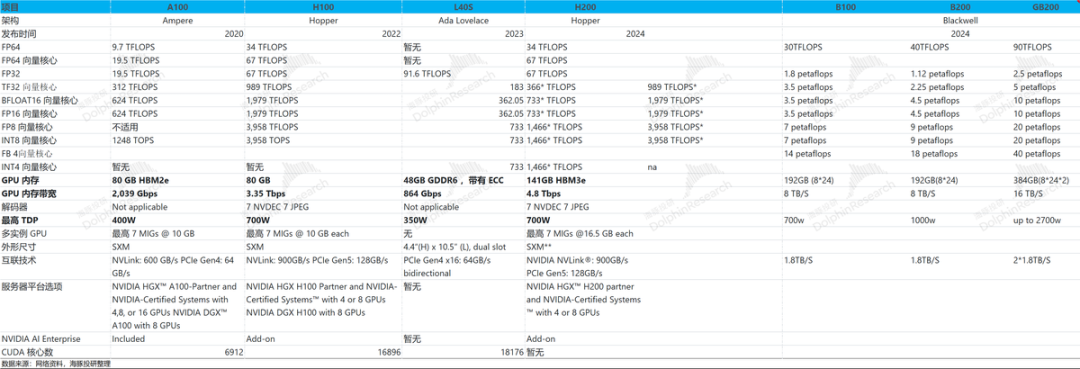Viewport: 1080px width, 369px height.
Task: Select the CUDA 核心数 row label
Action: pos(28,352)
